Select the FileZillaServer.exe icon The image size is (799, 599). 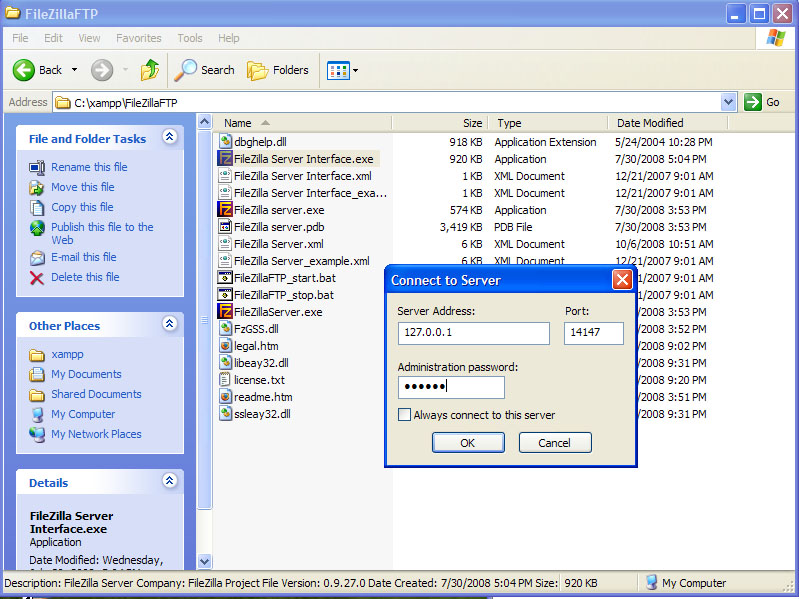pyautogui.click(x=225, y=311)
